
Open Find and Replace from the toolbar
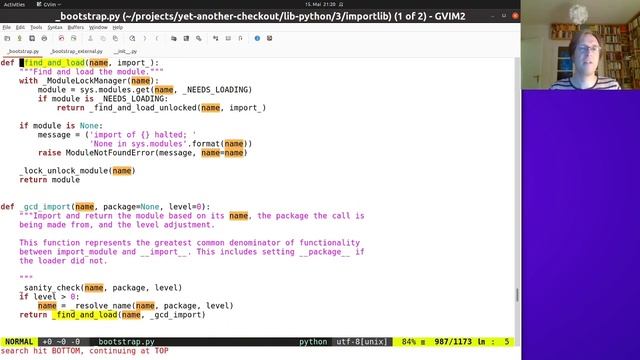(x=132, y=38)
